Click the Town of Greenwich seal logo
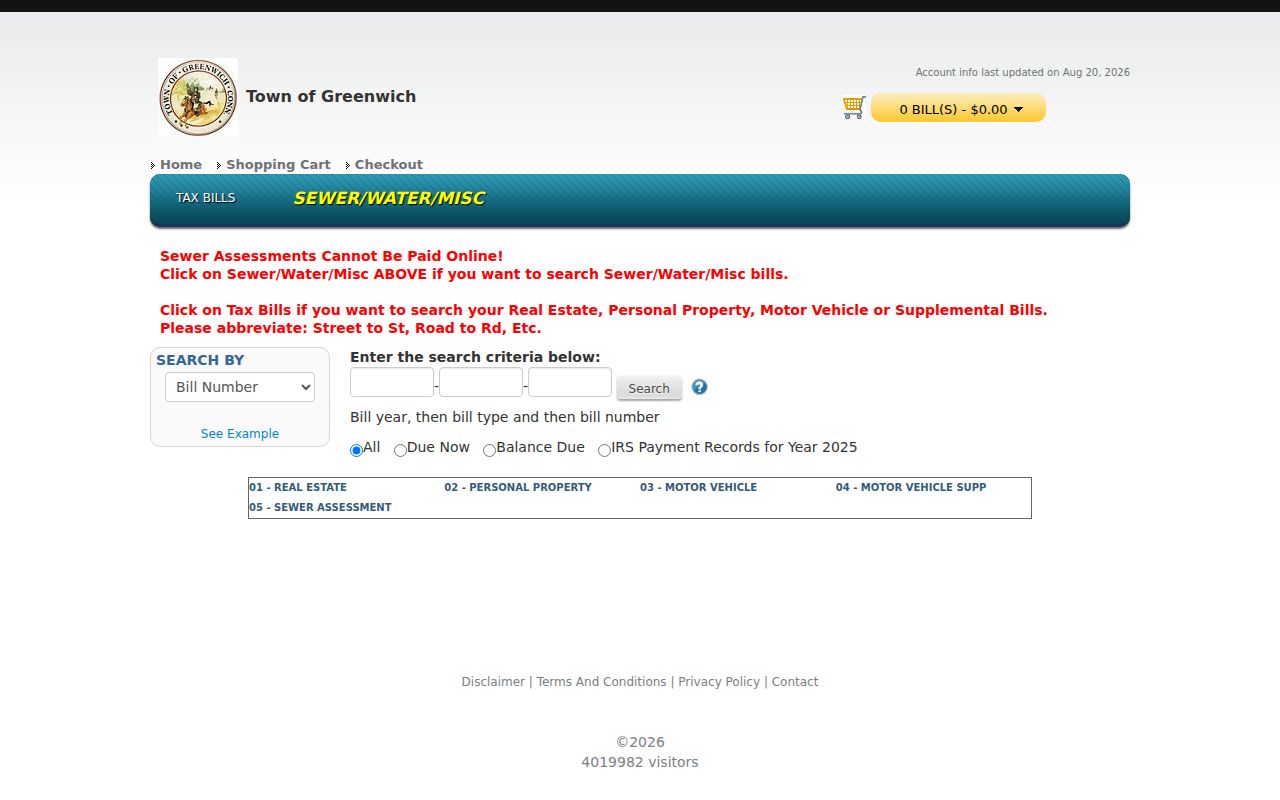Image resolution: width=1280 pixels, height=800 pixels. coord(198,97)
